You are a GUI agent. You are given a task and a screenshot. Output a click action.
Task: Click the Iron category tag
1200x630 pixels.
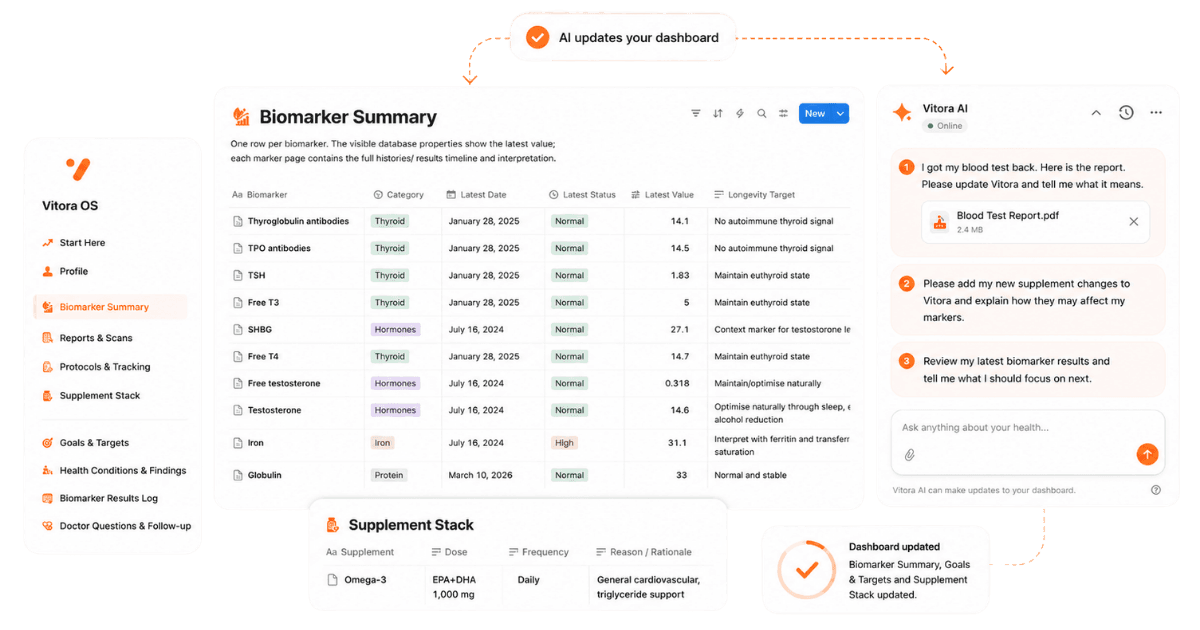pyautogui.click(x=382, y=443)
